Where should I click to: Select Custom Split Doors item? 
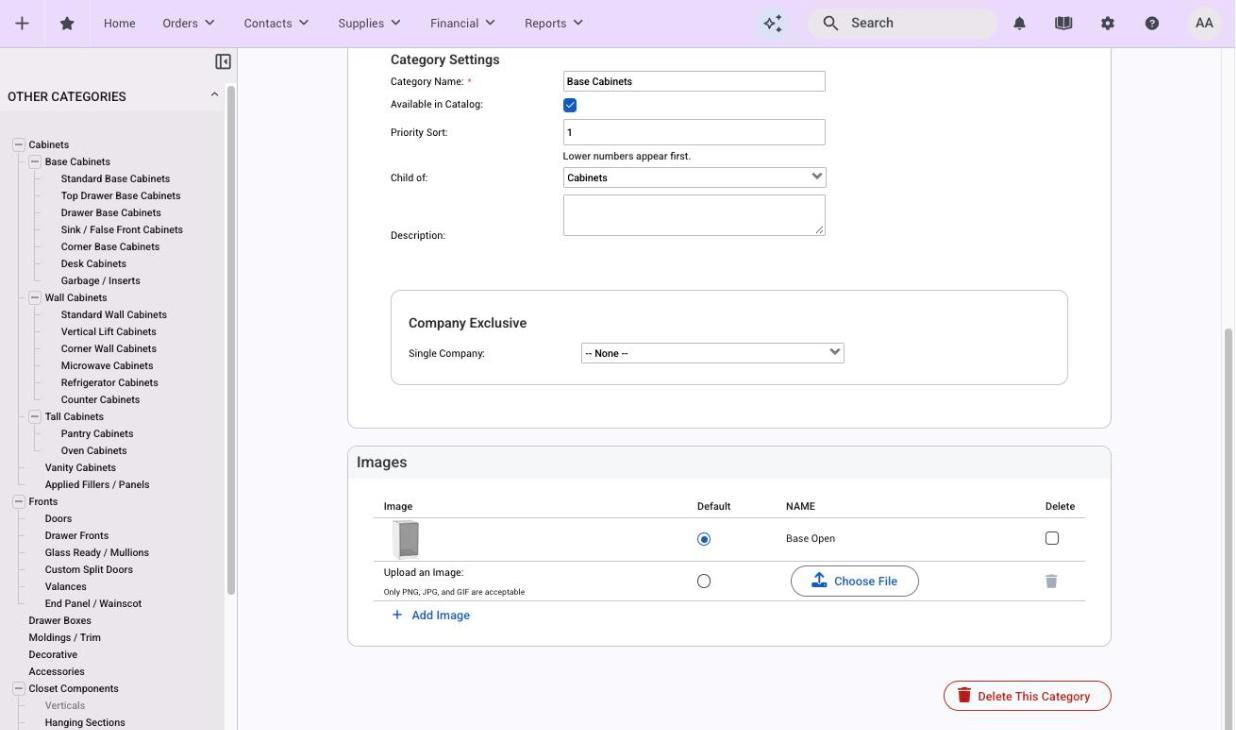point(89,570)
